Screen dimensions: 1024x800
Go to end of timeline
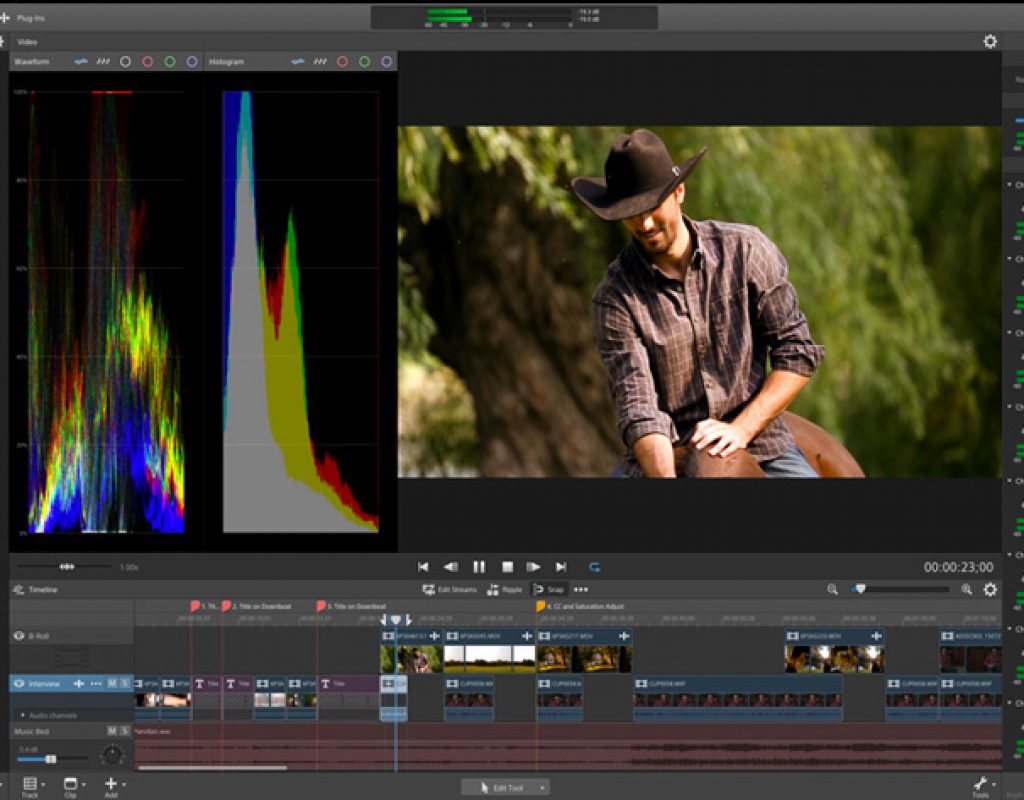[x=561, y=567]
